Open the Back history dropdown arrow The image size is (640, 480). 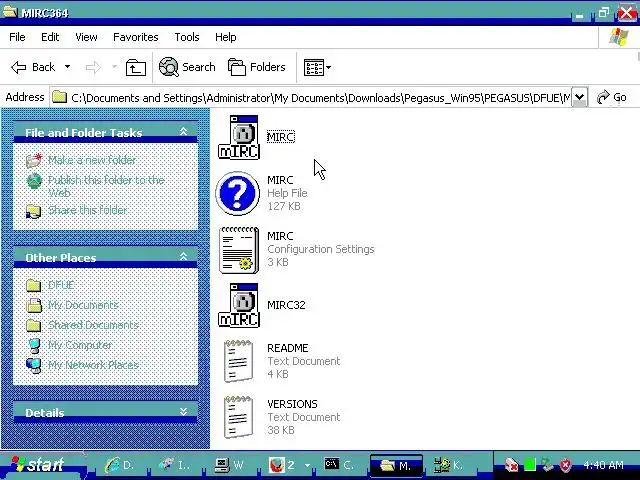pyautogui.click(x=67, y=67)
